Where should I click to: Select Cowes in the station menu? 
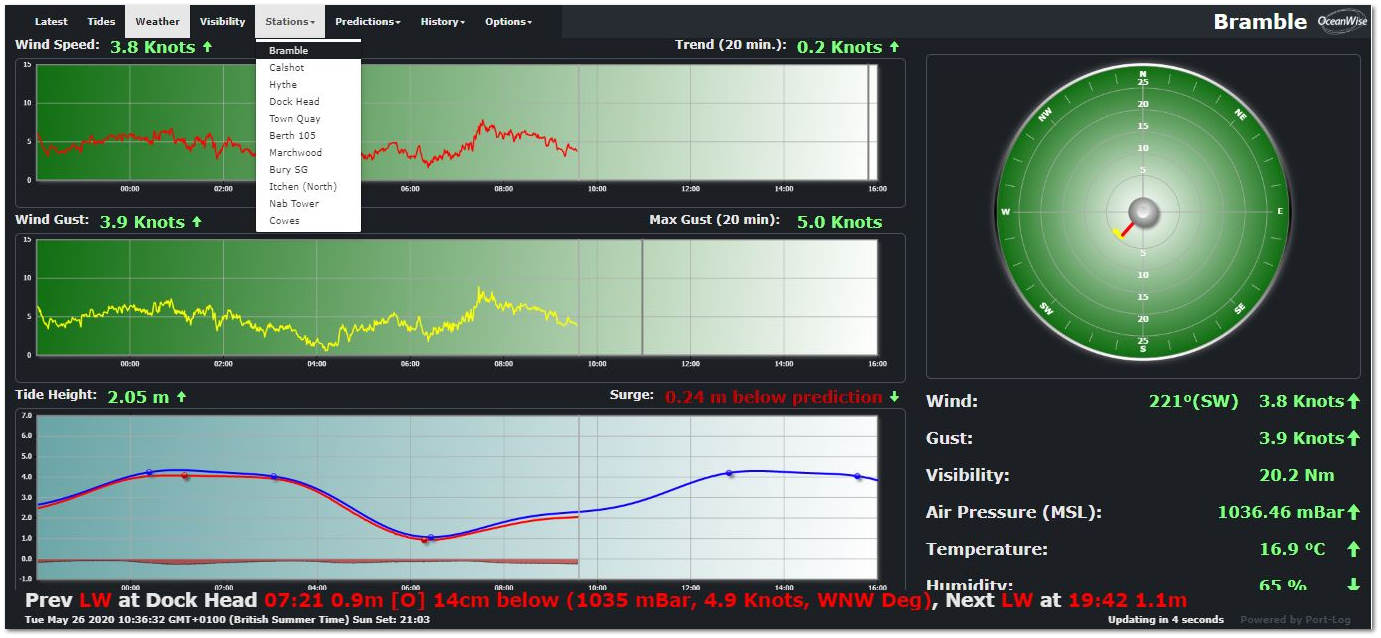click(x=284, y=221)
